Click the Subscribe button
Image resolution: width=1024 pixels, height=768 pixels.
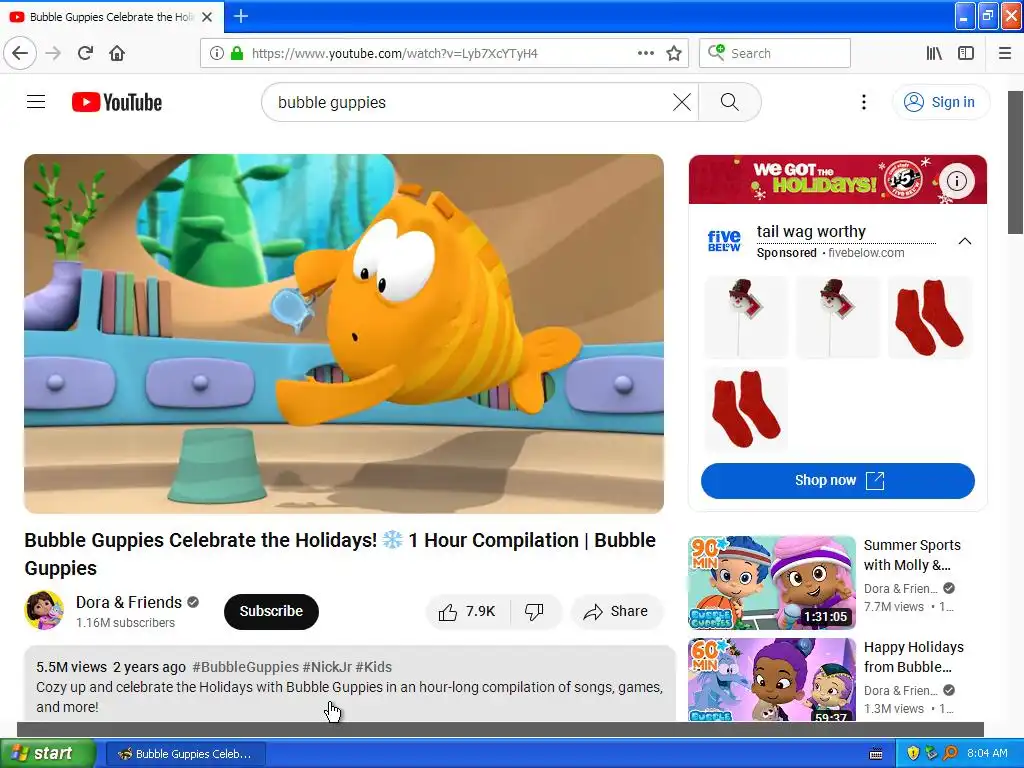click(271, 611)
